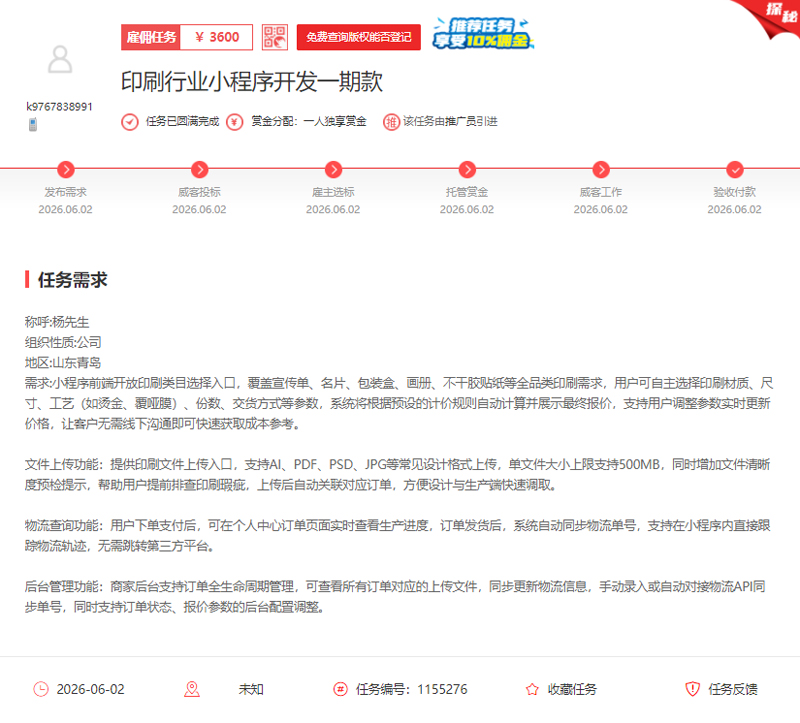Click the 物流查询功能 paragraph
800x723 pixels.
397,536
